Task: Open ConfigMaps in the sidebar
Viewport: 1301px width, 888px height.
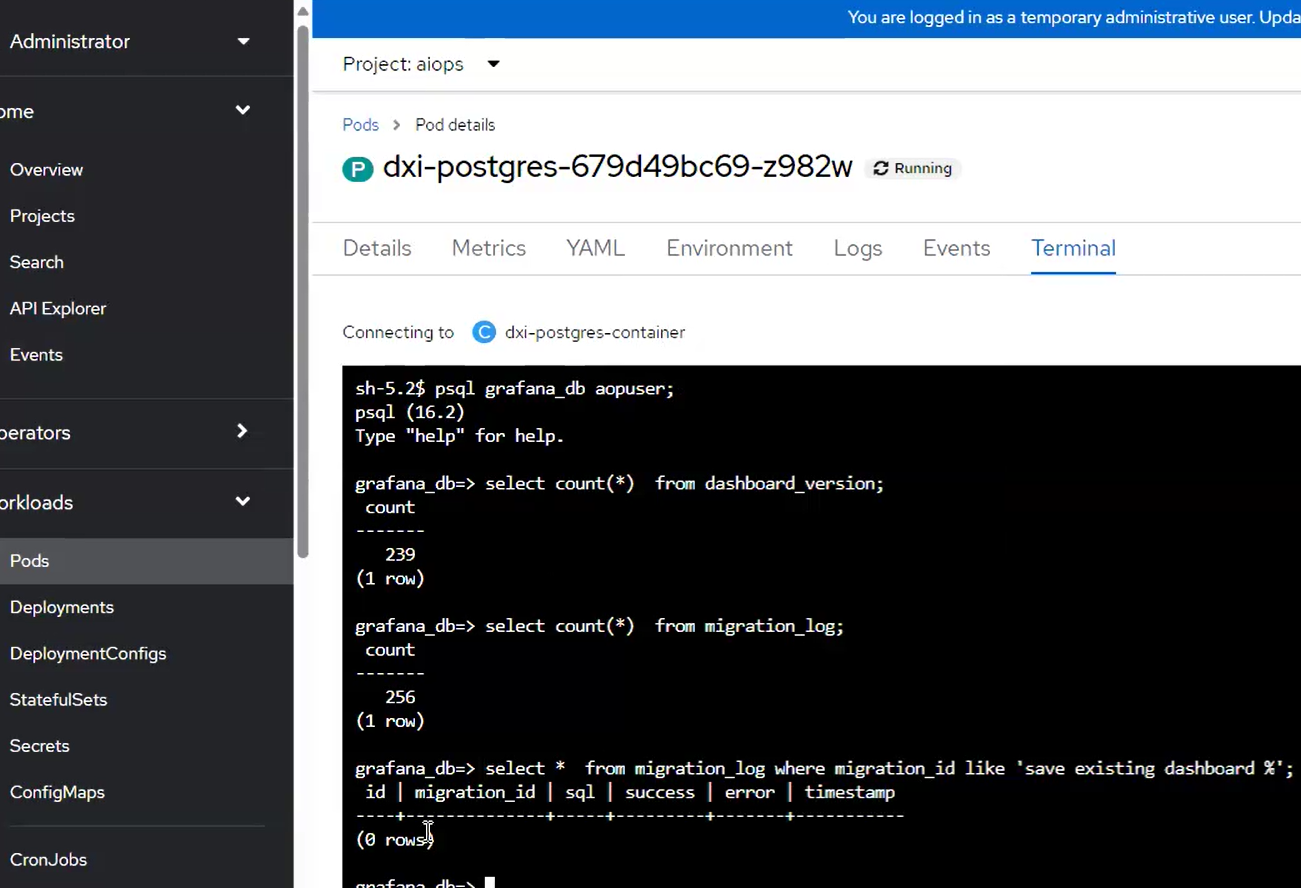Action: click(57, 792)
